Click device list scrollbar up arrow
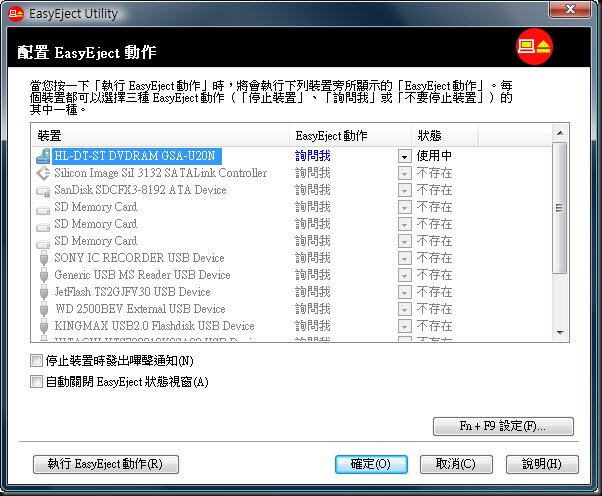602x496 pixels. click(560, 133)
